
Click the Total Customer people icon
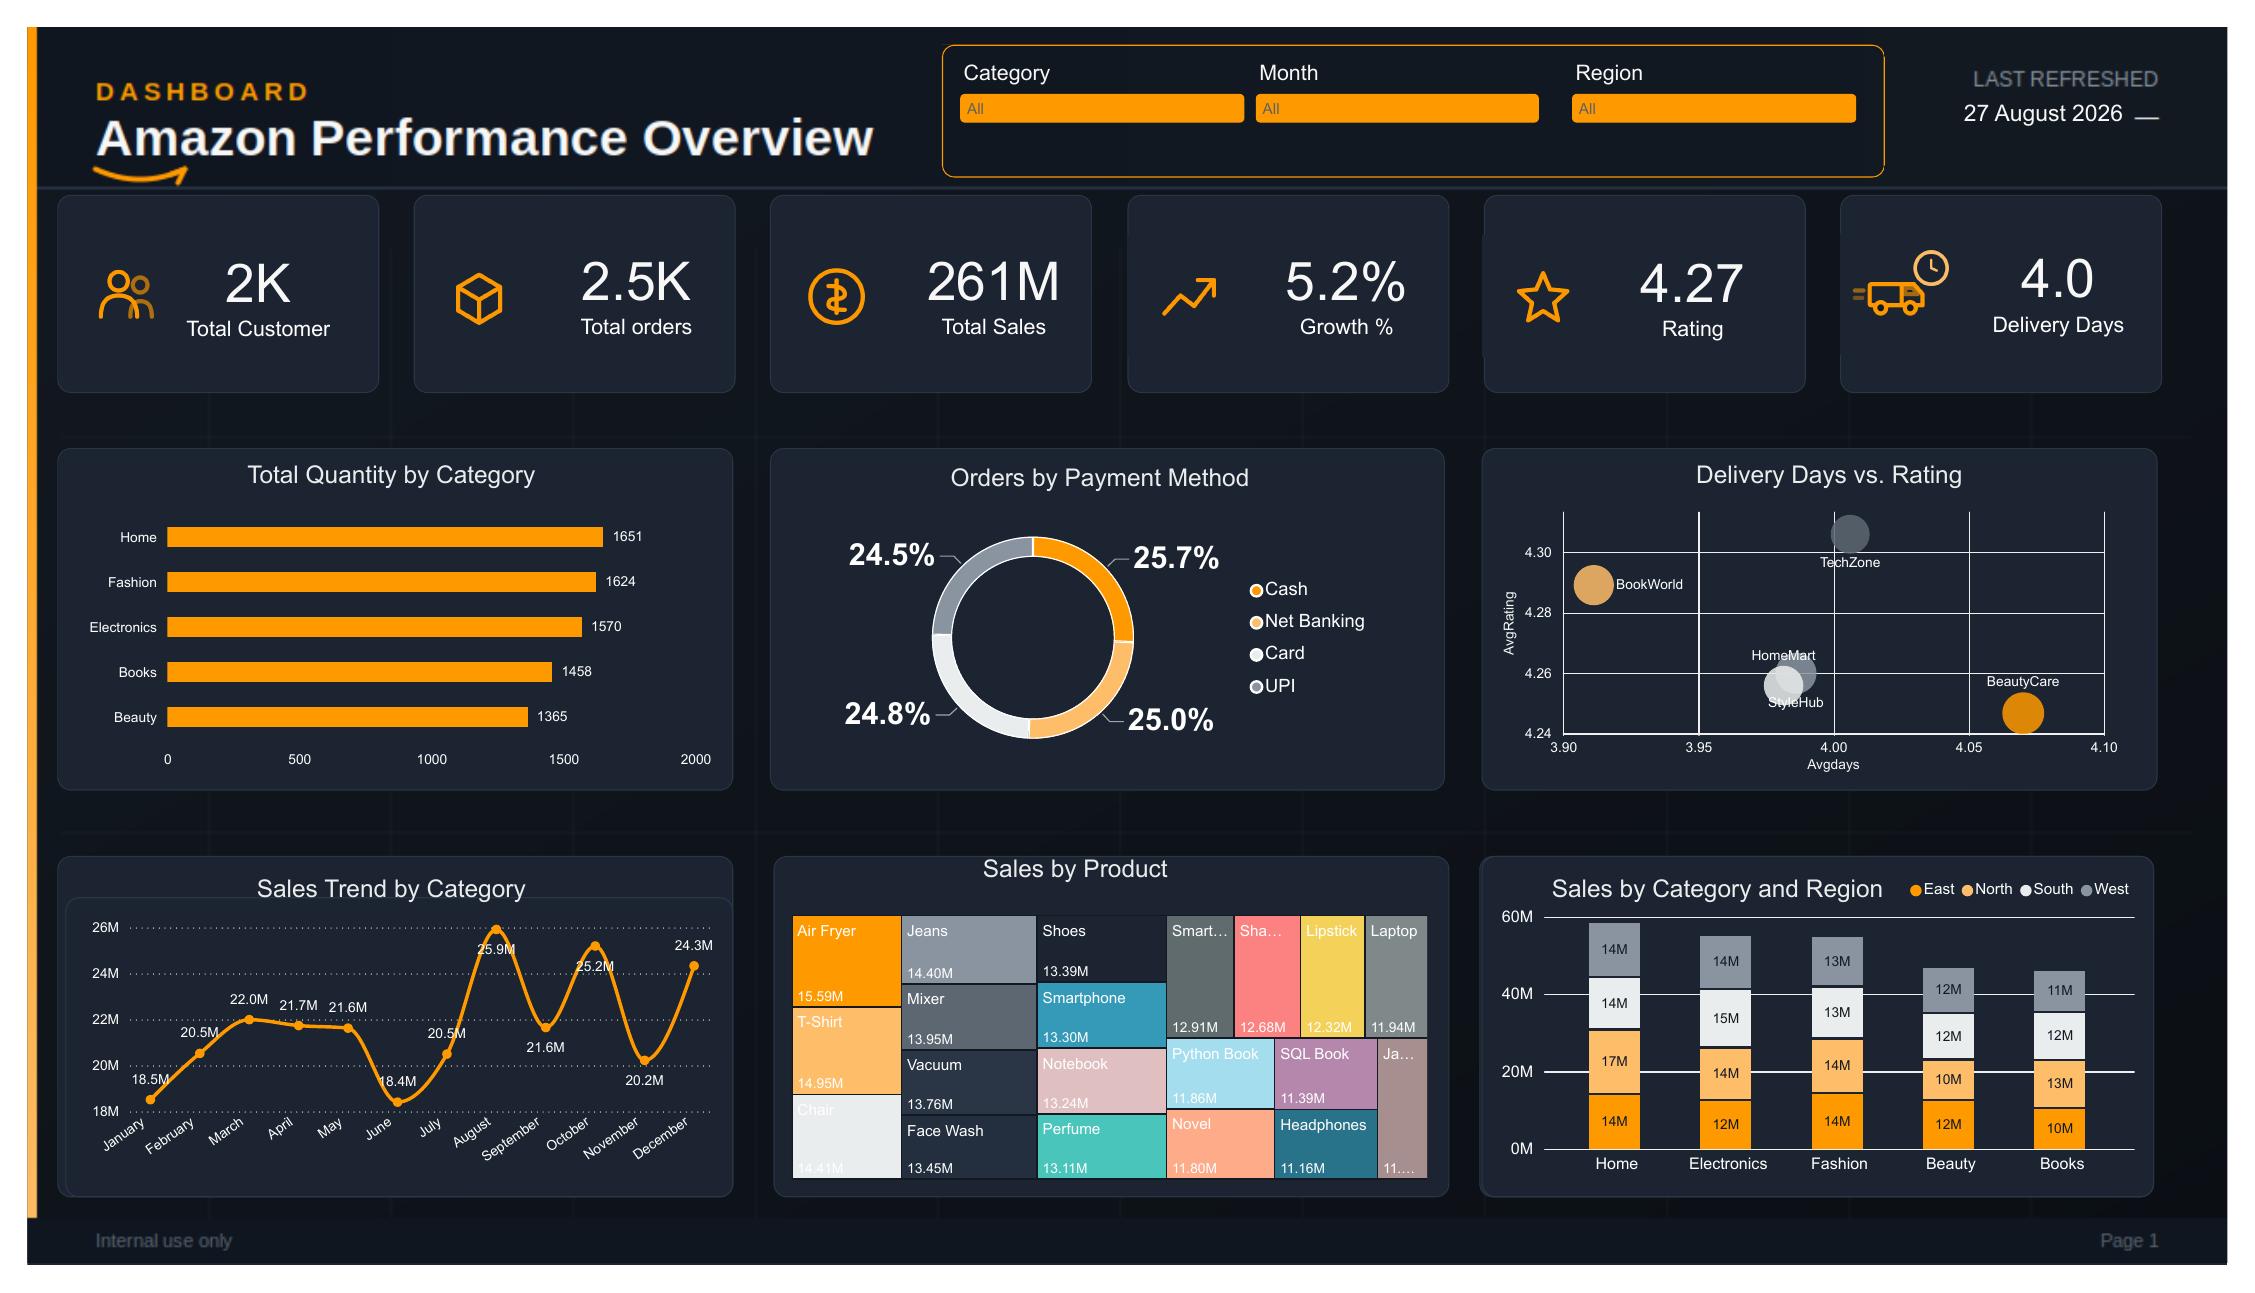click(126, 295)
